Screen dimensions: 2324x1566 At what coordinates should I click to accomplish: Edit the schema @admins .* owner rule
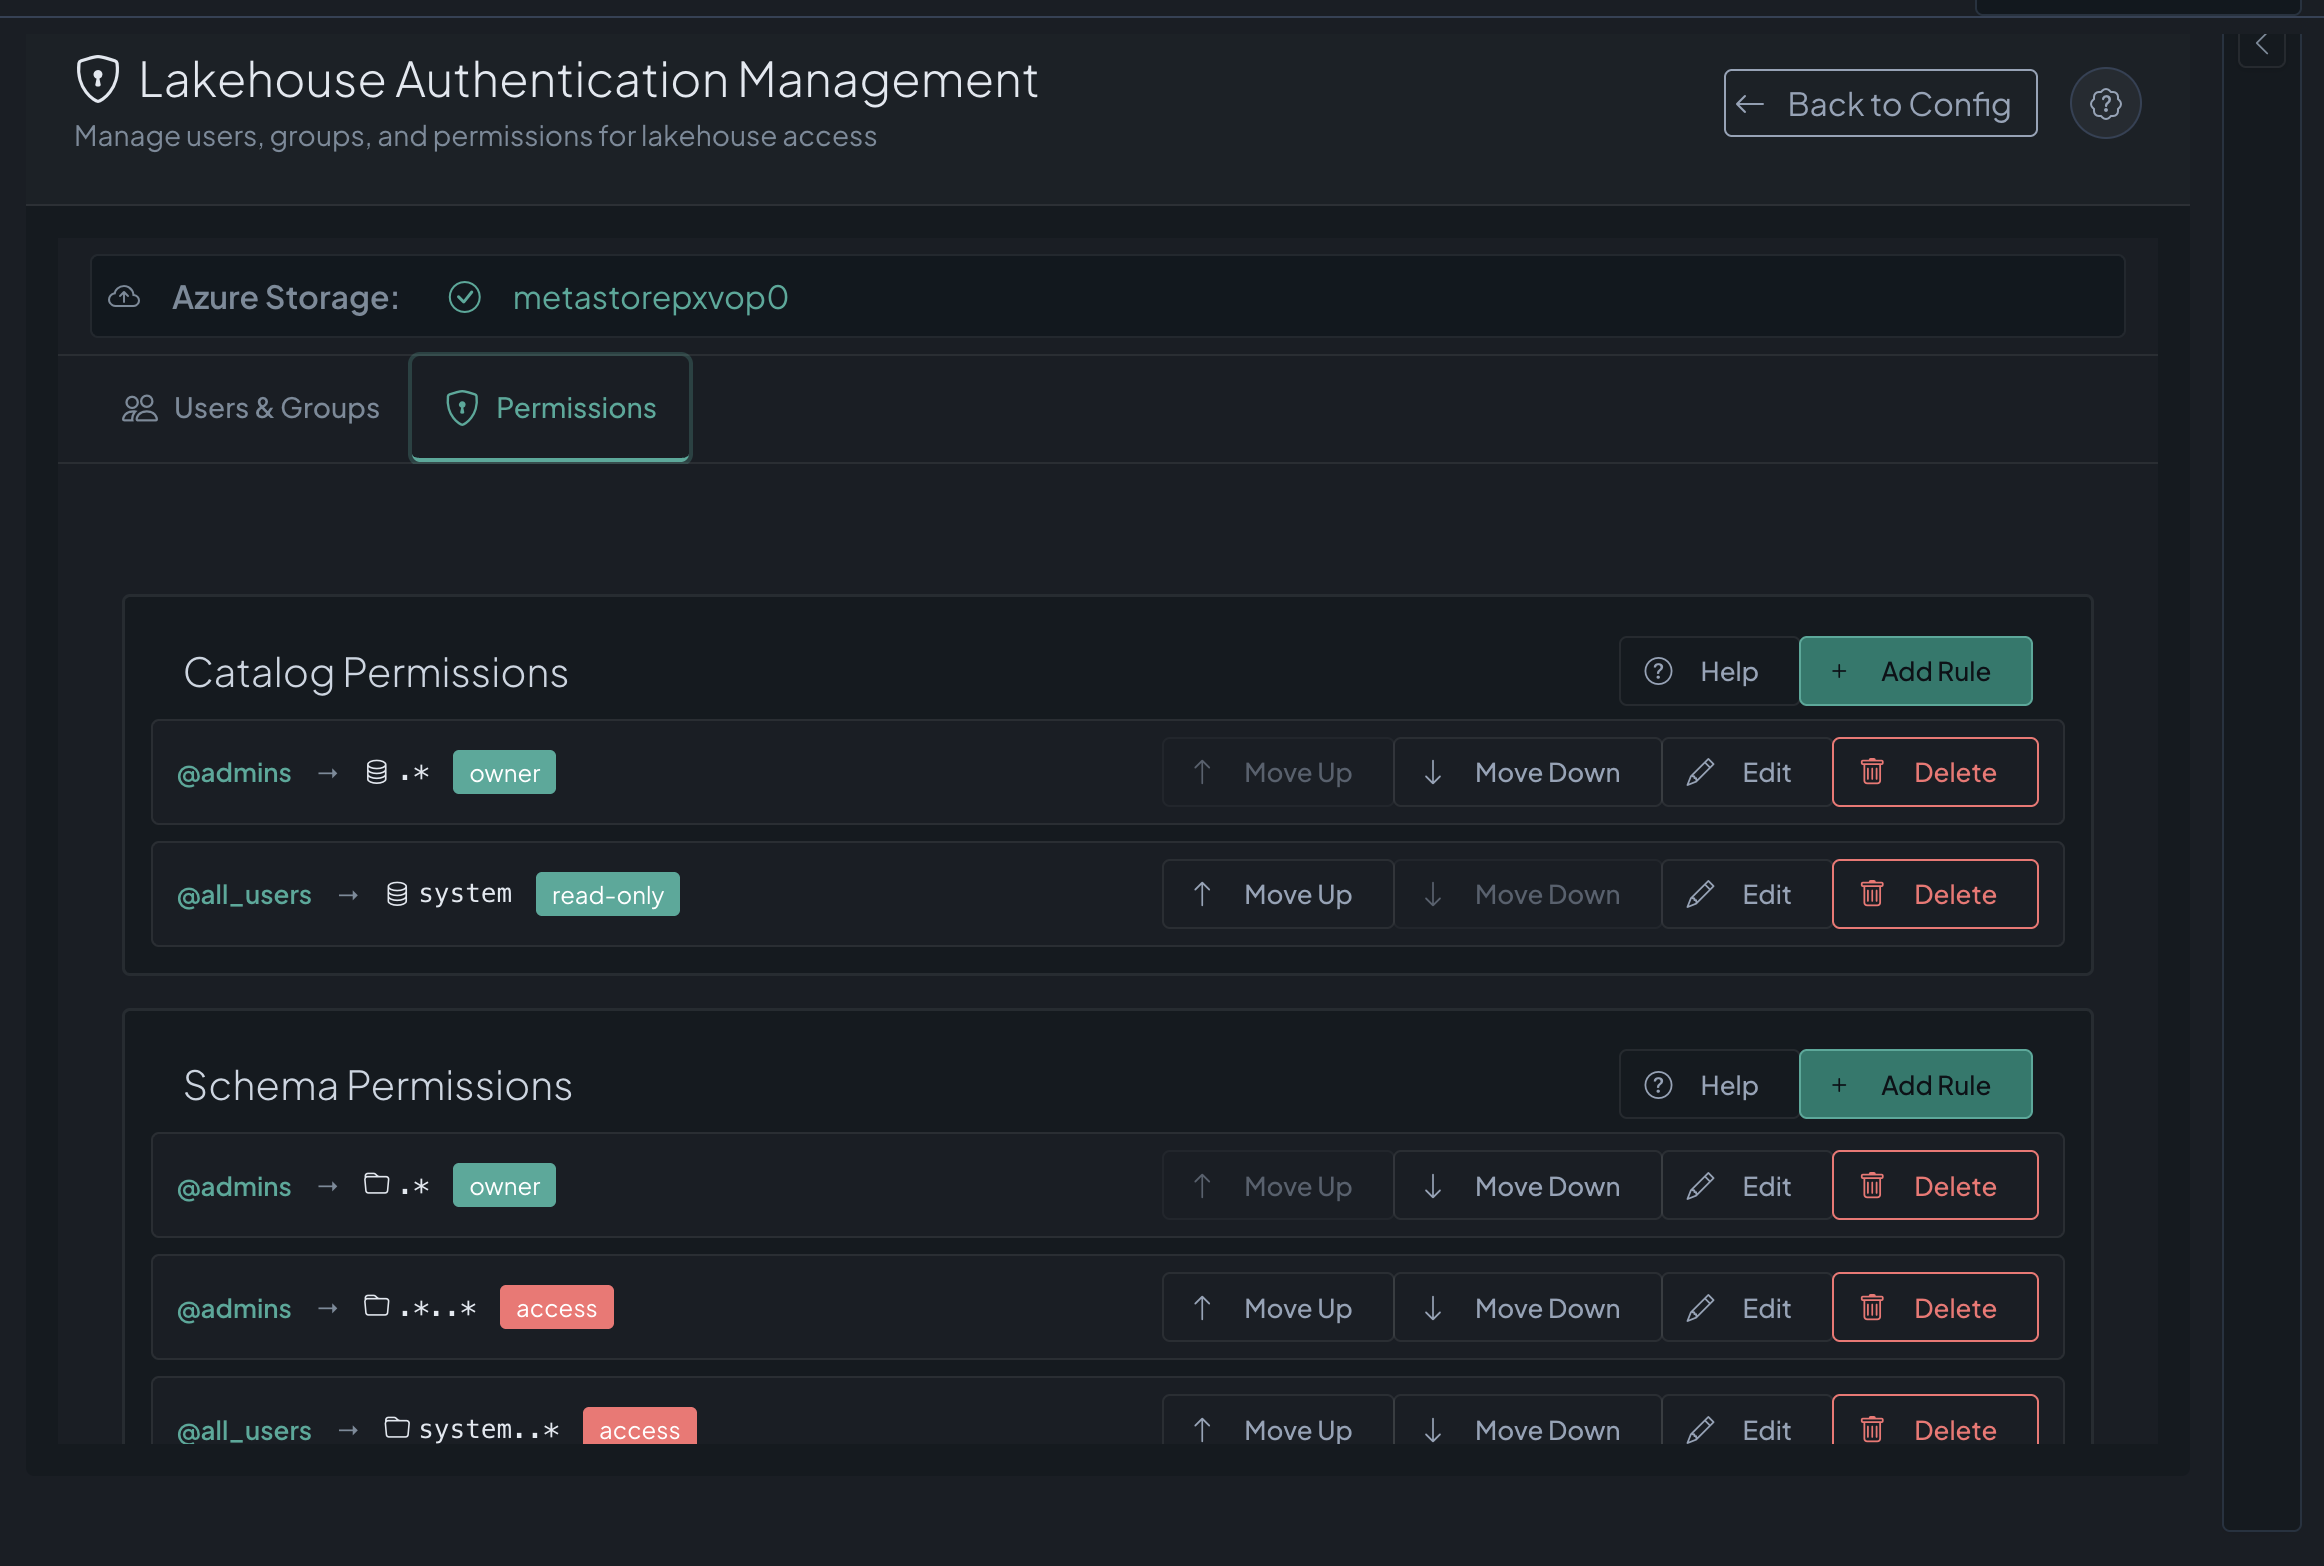pos(1746,1186)
